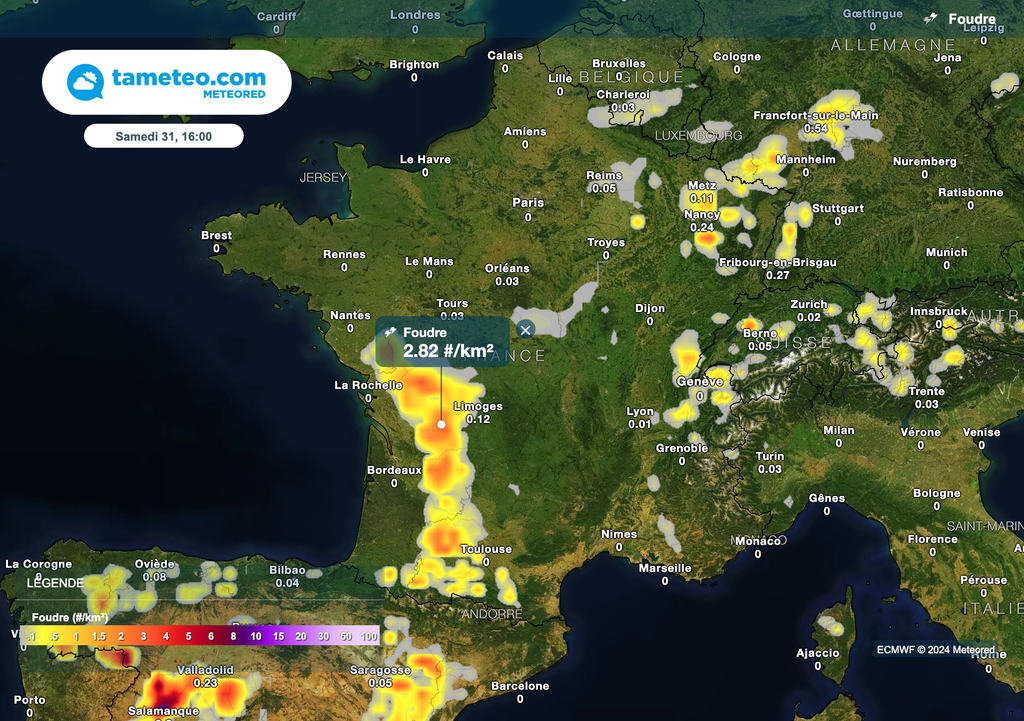
Task: Click the Zurich city label on the map
Action: (x=807, y=303)
